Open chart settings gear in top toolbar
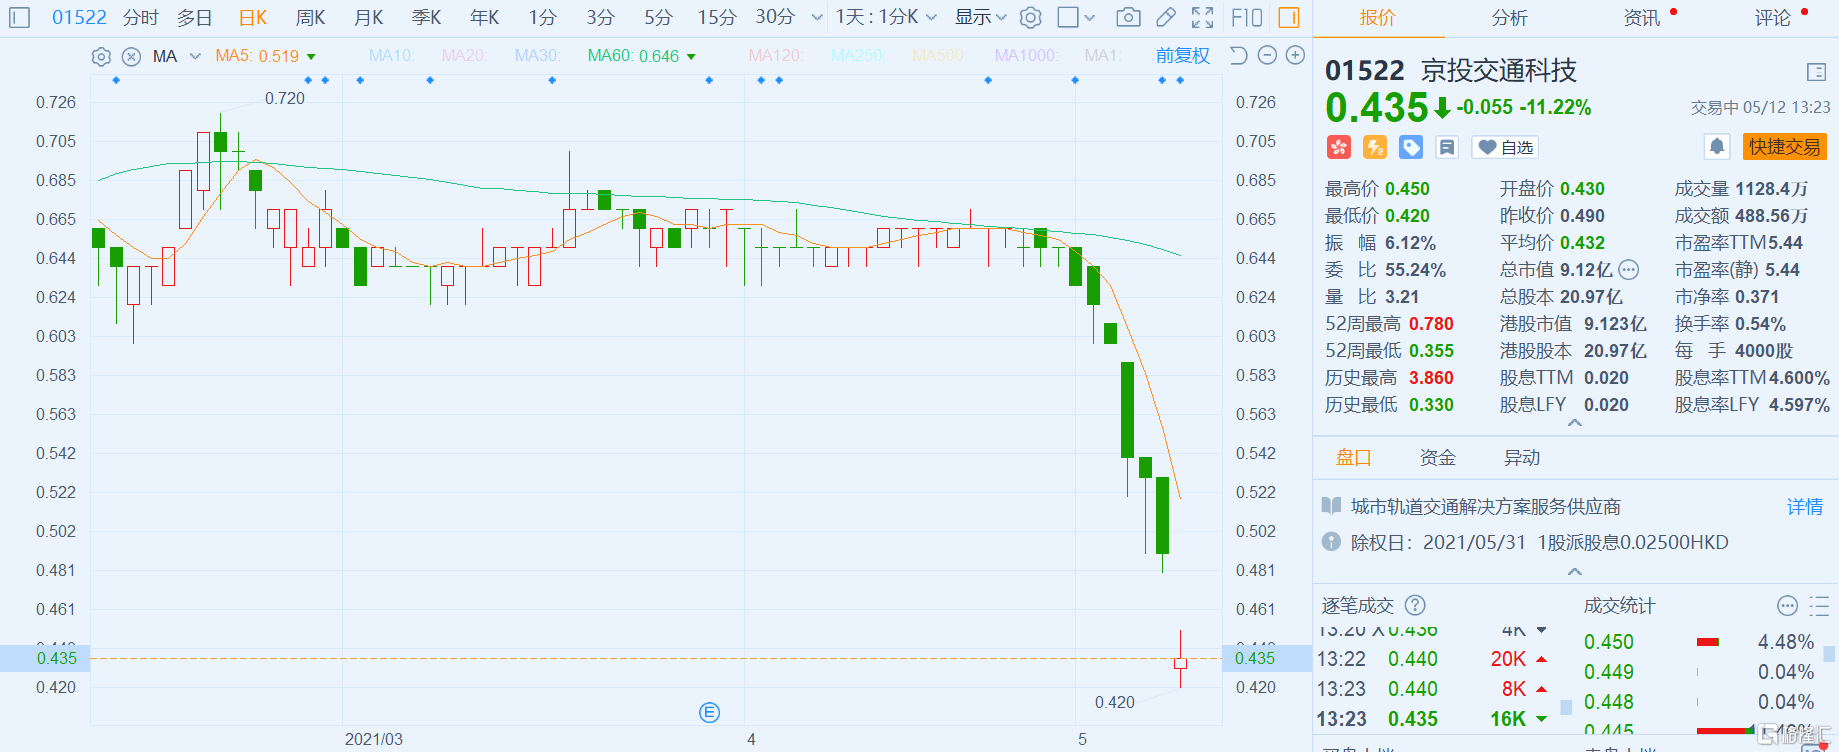The image size is (1839, 752). (x=1031, y=17)
